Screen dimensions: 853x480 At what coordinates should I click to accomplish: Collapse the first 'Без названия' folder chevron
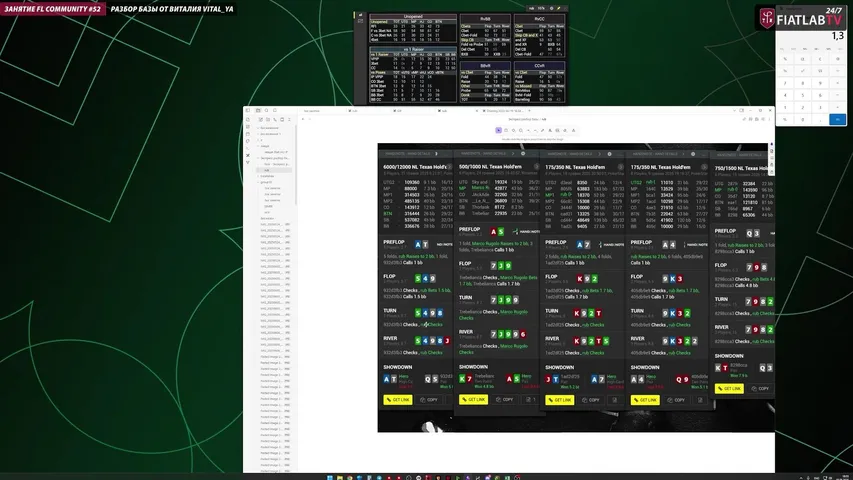tap(258, 128)
